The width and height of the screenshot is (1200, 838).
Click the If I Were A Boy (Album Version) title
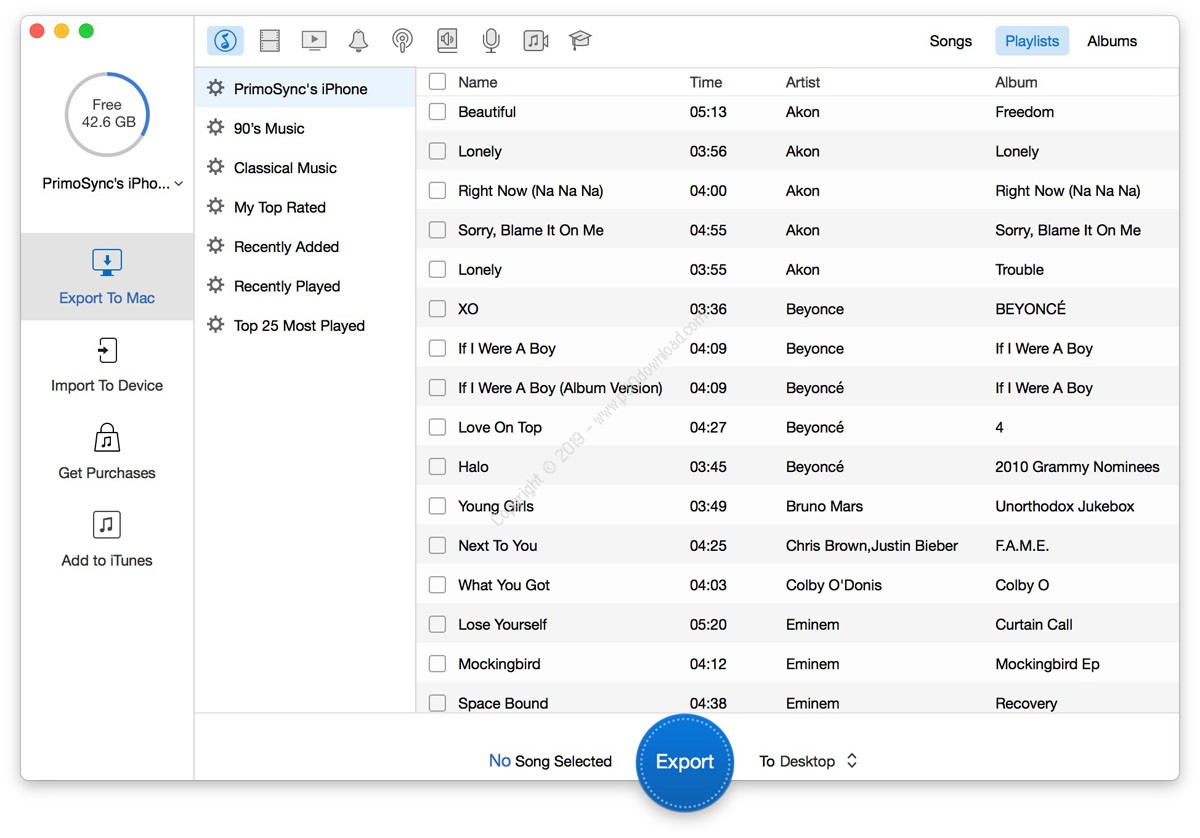pos(560,388)
